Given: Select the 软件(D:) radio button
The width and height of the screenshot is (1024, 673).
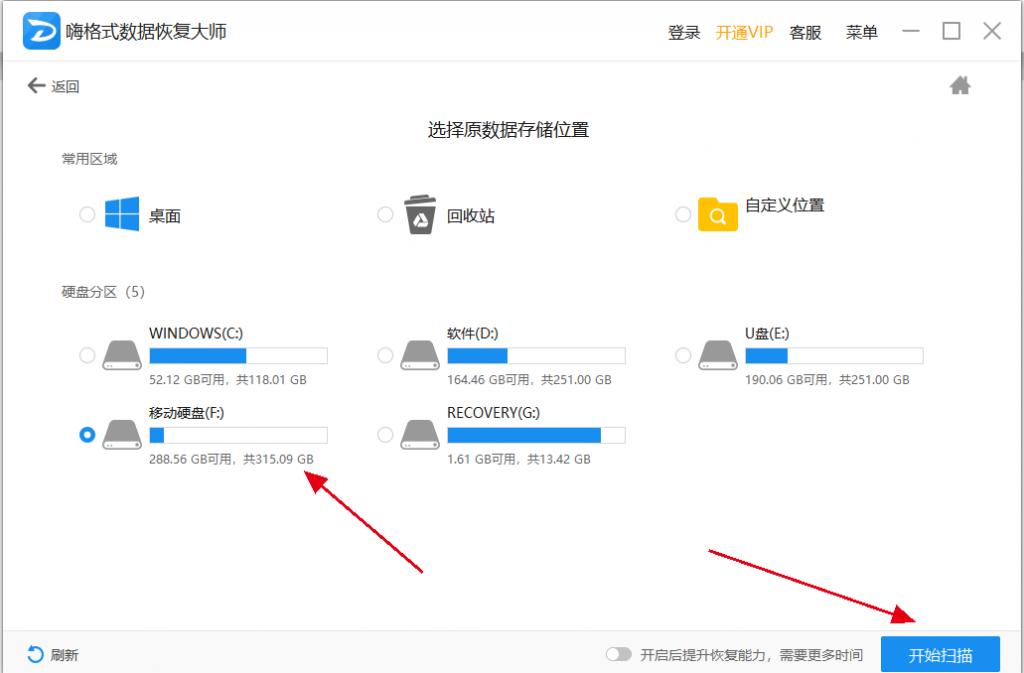Looking at the screenshot, I should [x=385, y=356].
